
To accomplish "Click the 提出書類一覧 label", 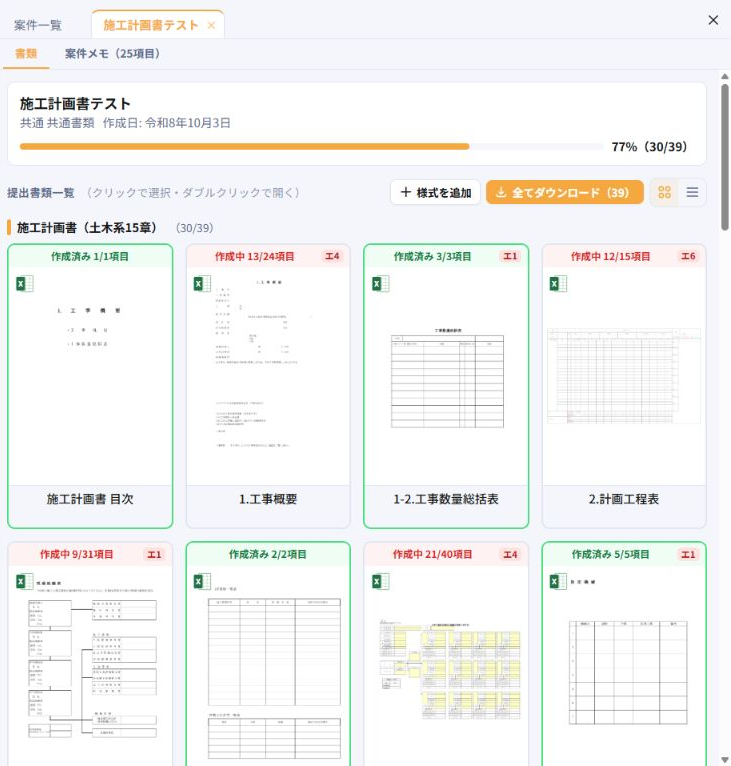I will tap(41, 193).
